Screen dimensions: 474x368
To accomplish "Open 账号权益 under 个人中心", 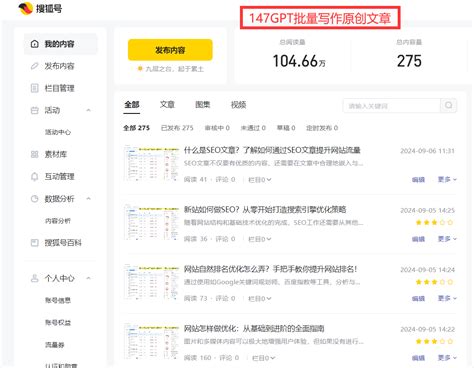I will (x=58, y=322).
